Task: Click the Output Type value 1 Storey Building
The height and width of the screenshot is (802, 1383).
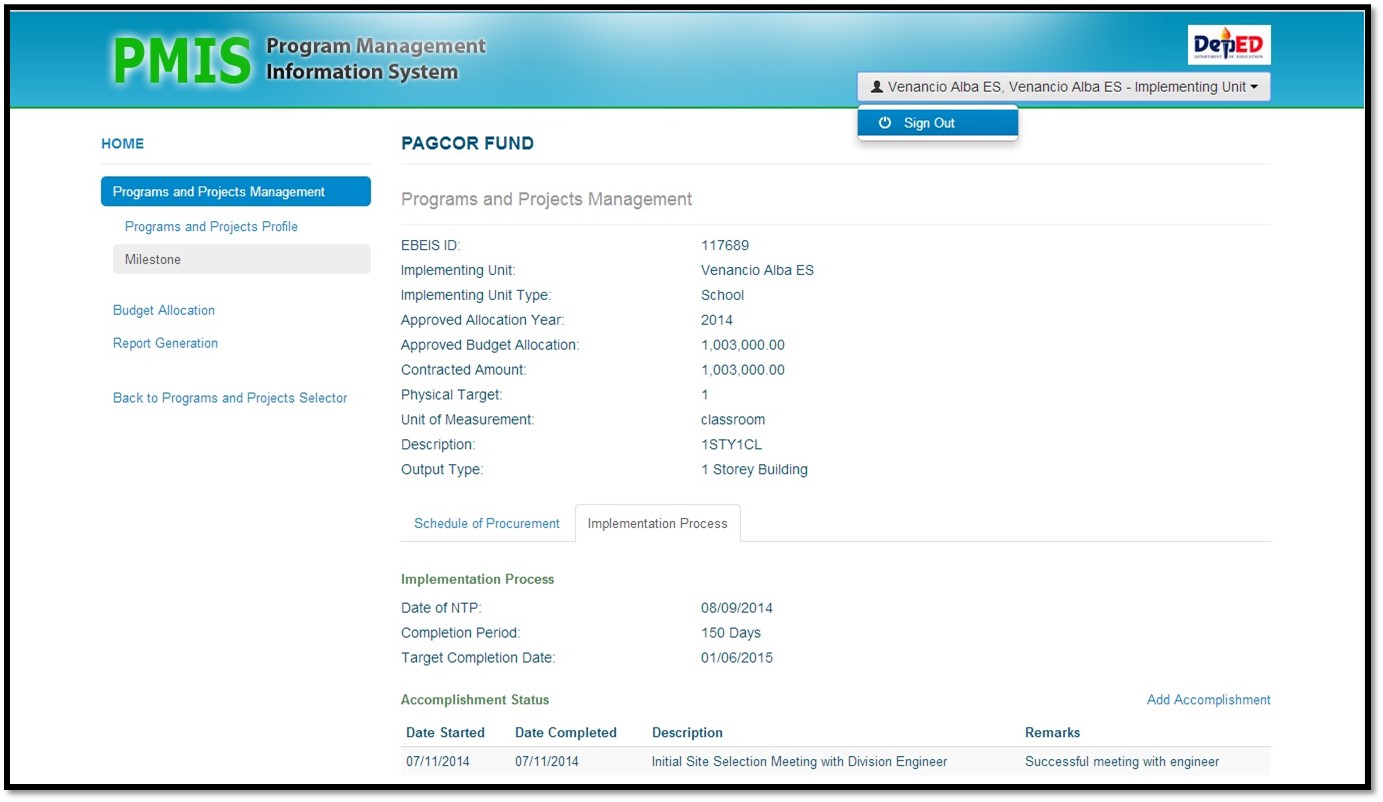Action: [755, 470]
